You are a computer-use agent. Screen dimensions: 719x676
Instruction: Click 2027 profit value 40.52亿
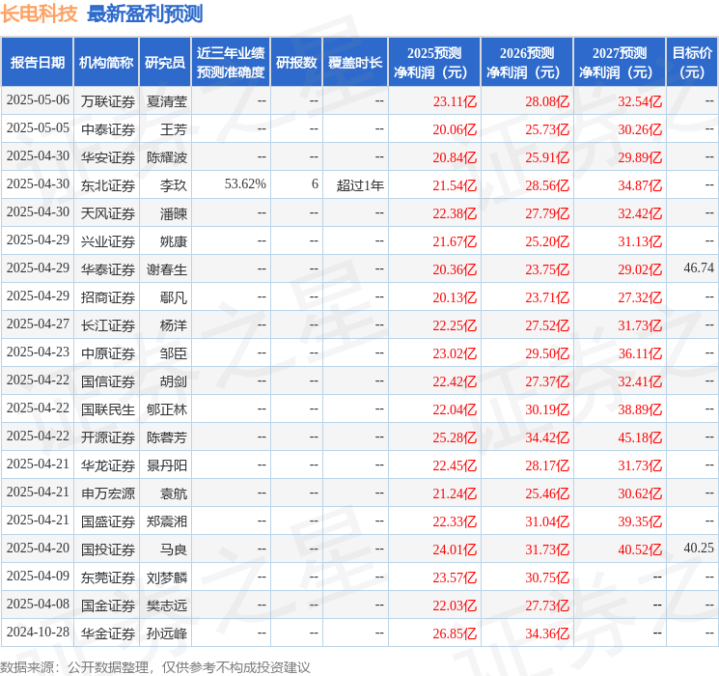tap(640, 549)
